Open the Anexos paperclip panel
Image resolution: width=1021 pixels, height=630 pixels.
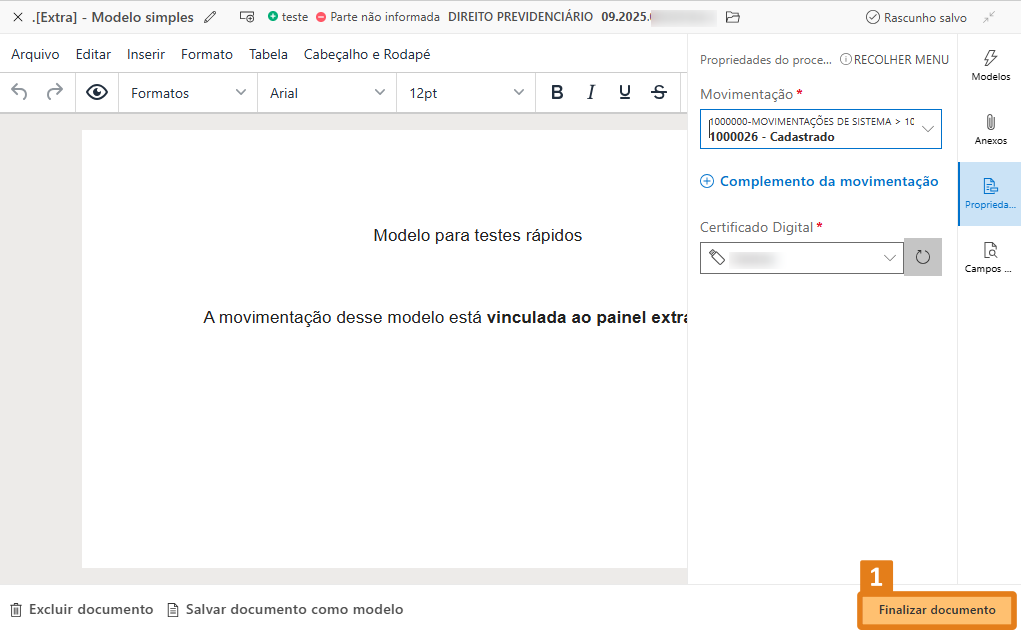point(990,128)
